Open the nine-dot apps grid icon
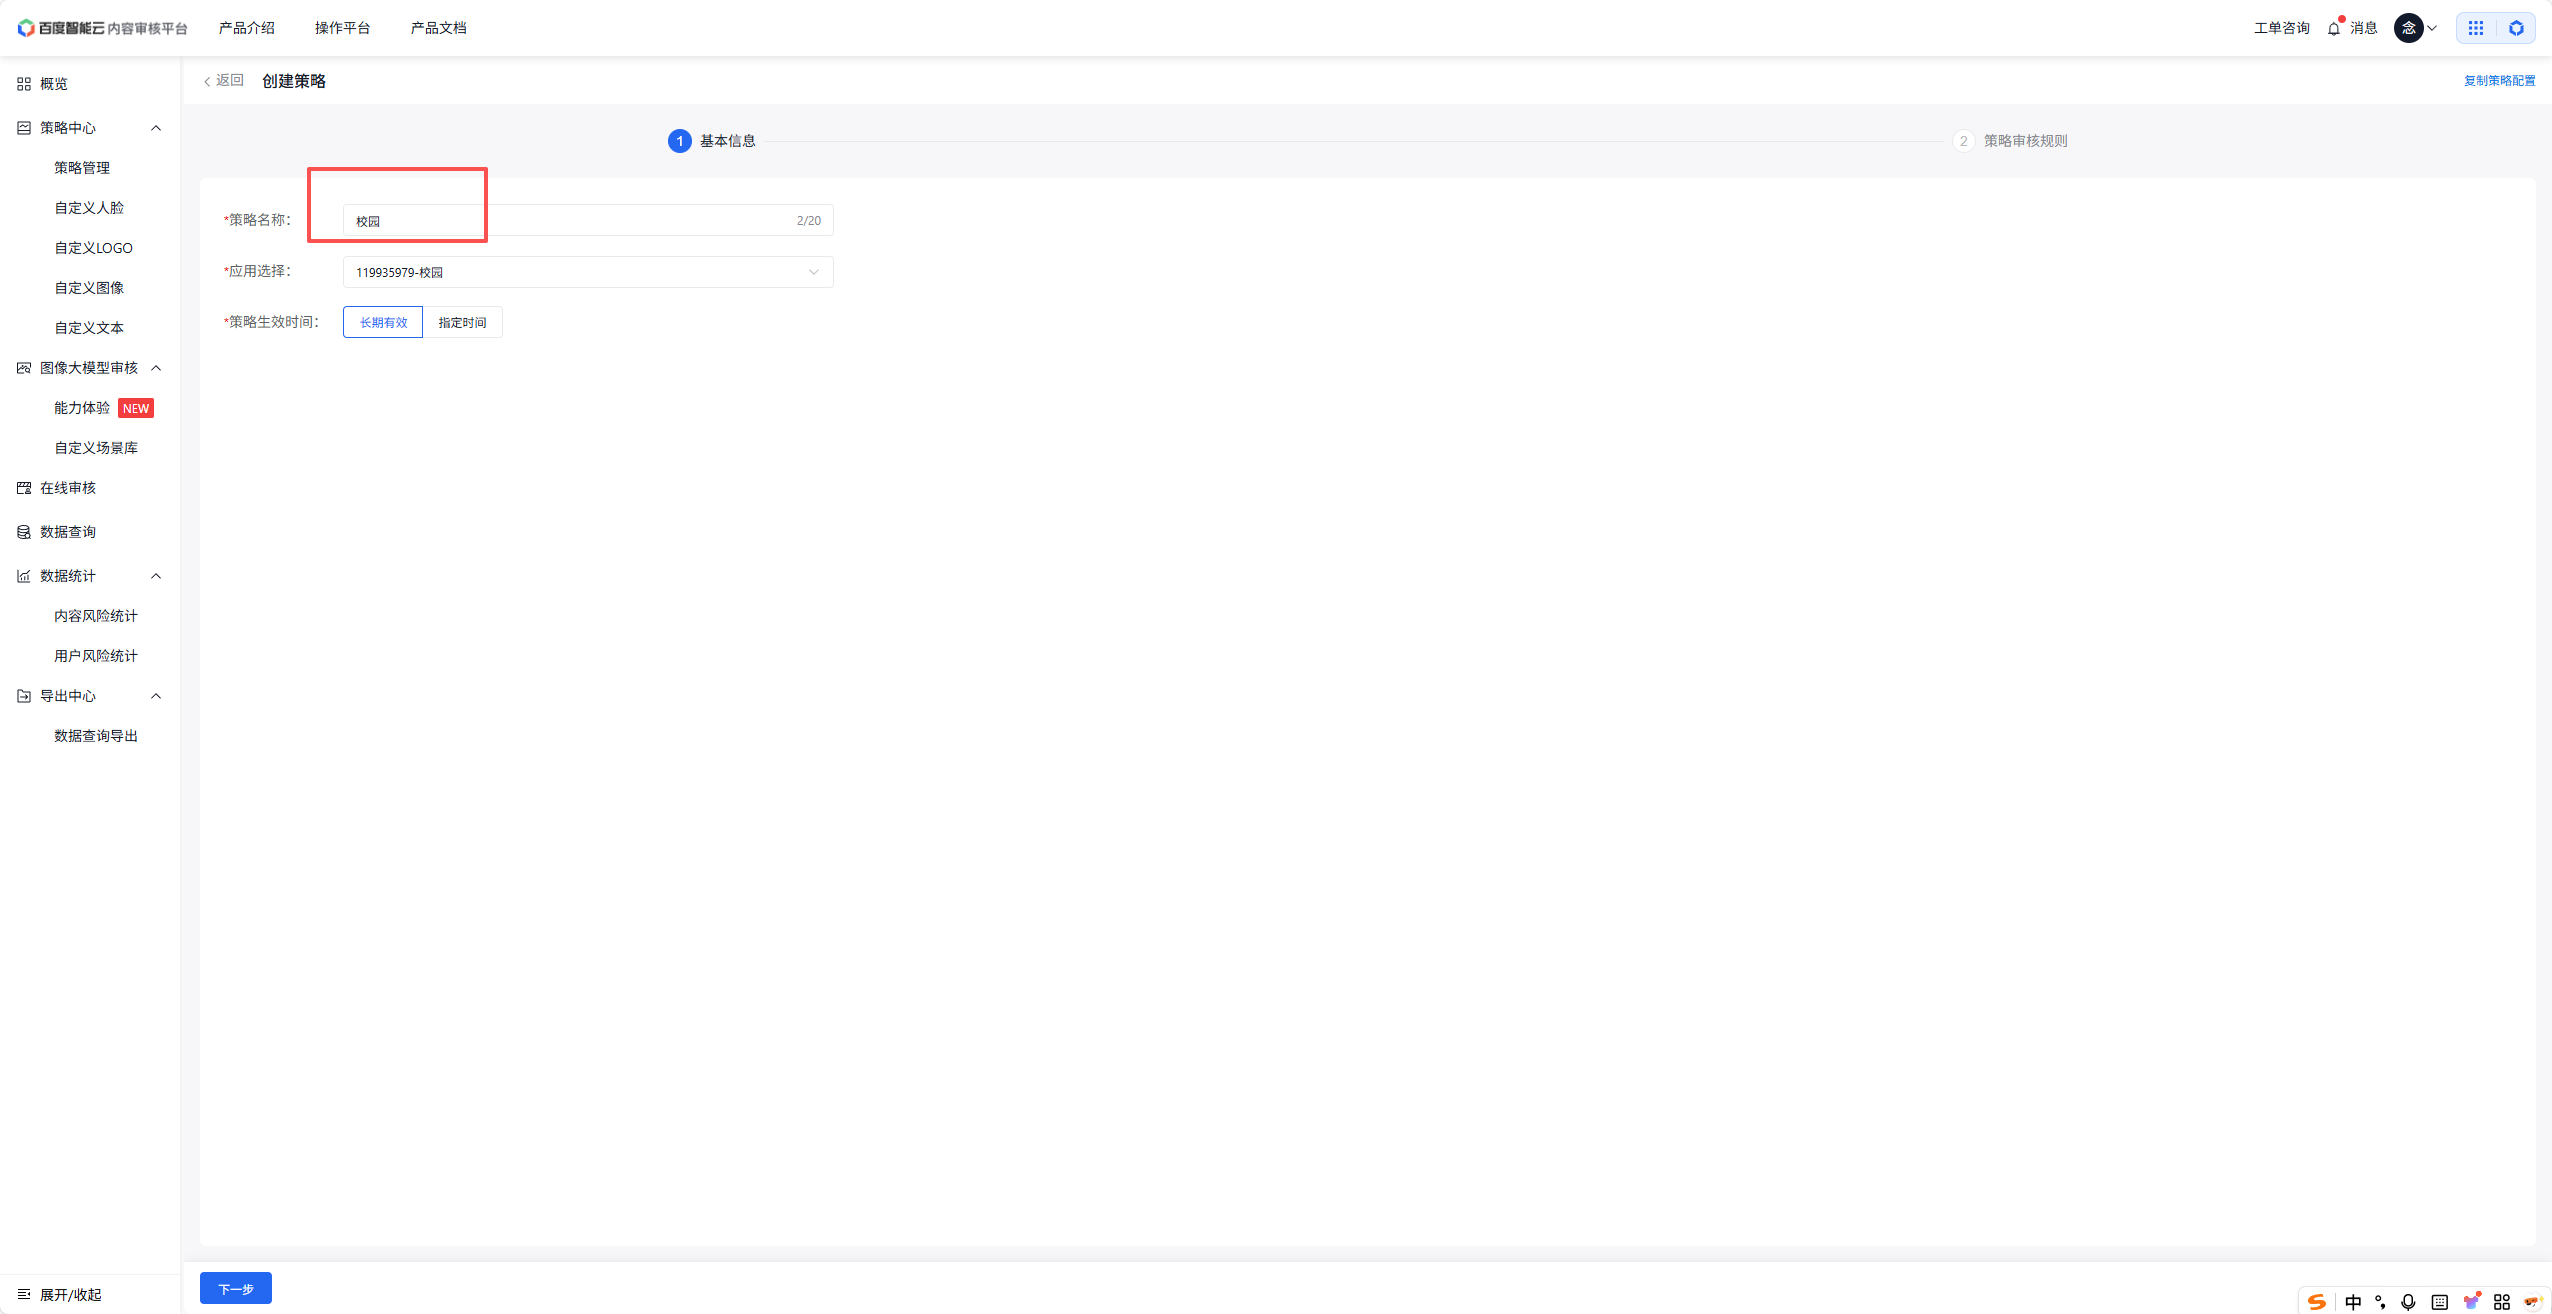Image resolution: width=2552 pixels, height=1314 pixels. coord(2475,28)
